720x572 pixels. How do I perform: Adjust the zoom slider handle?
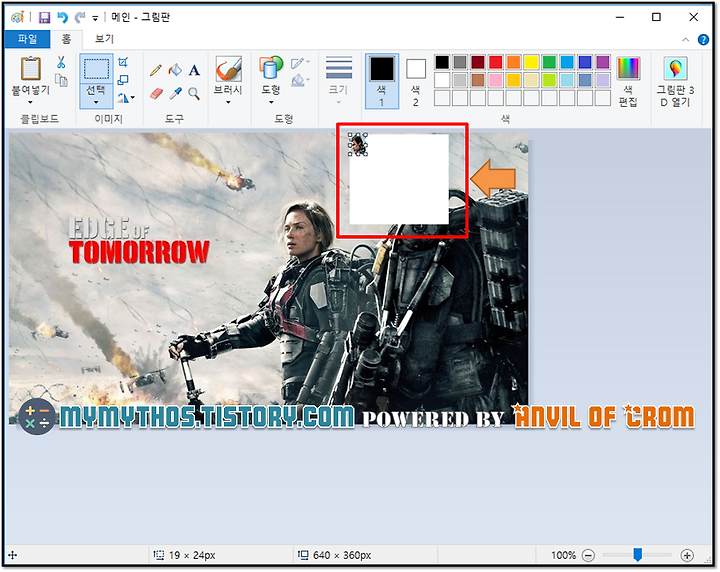click(637, 555)
